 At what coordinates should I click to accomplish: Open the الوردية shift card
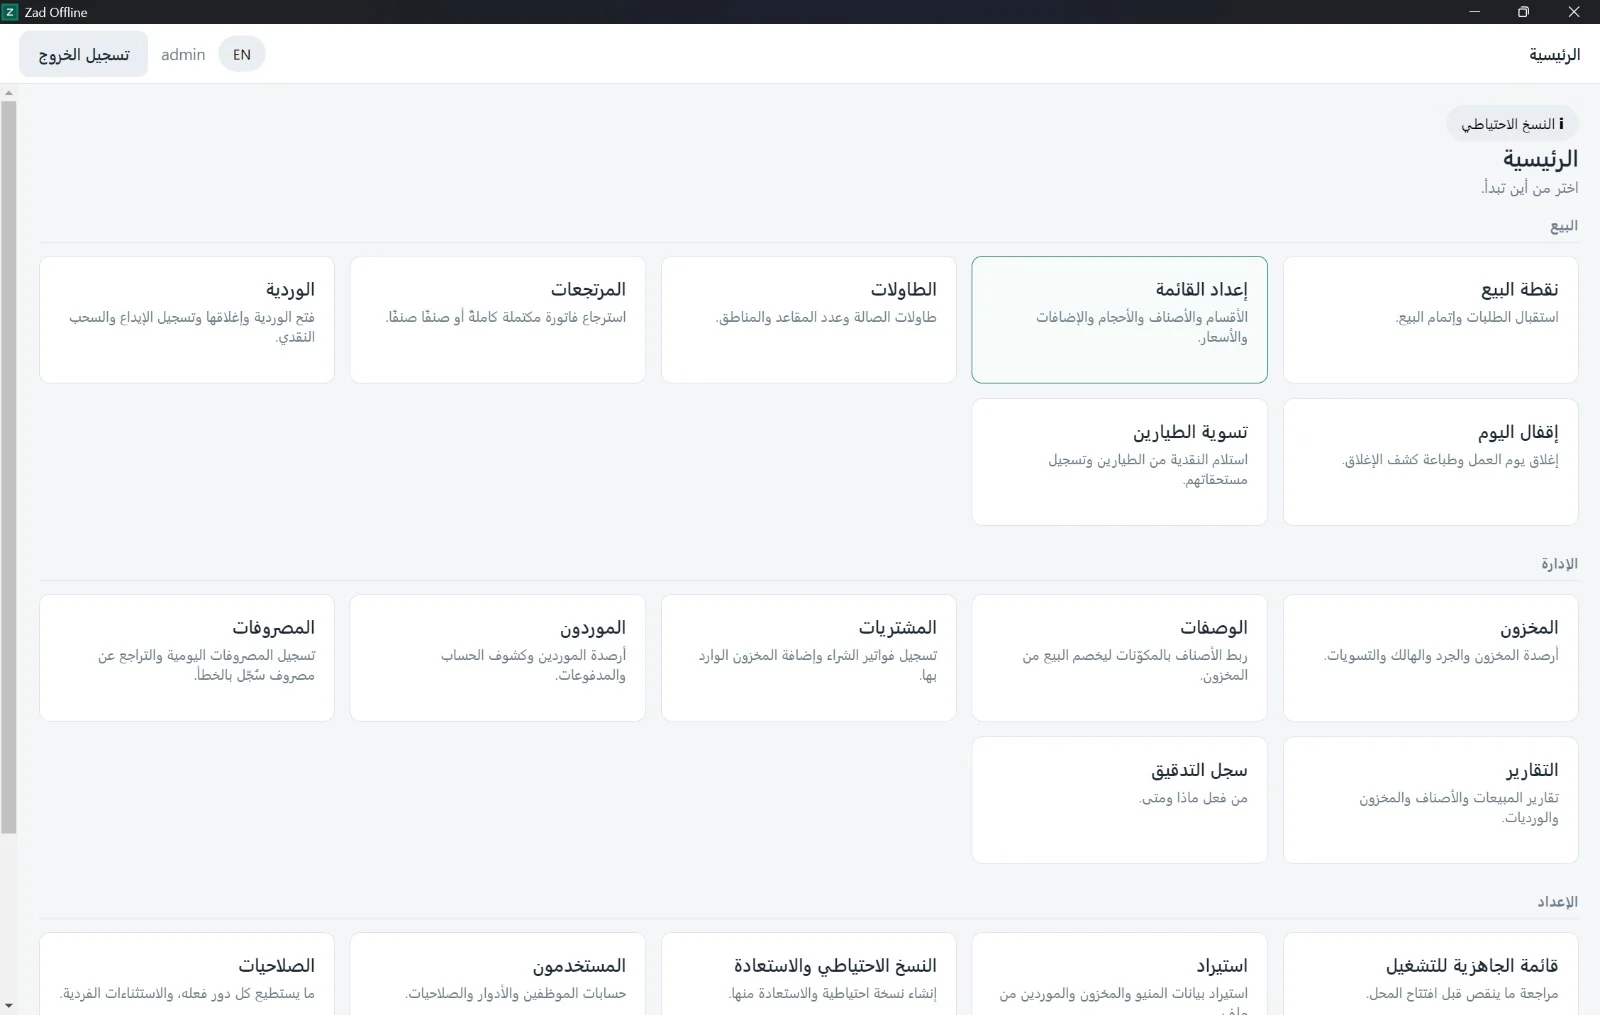(187, 320)
